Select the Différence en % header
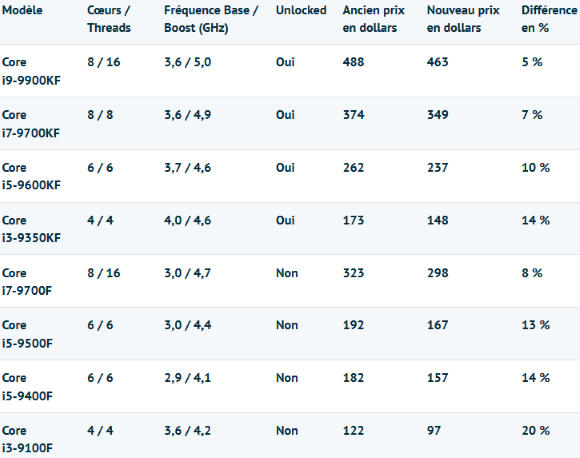The height and width of the screenshot is (458, 580). click(x=549, y=19)
